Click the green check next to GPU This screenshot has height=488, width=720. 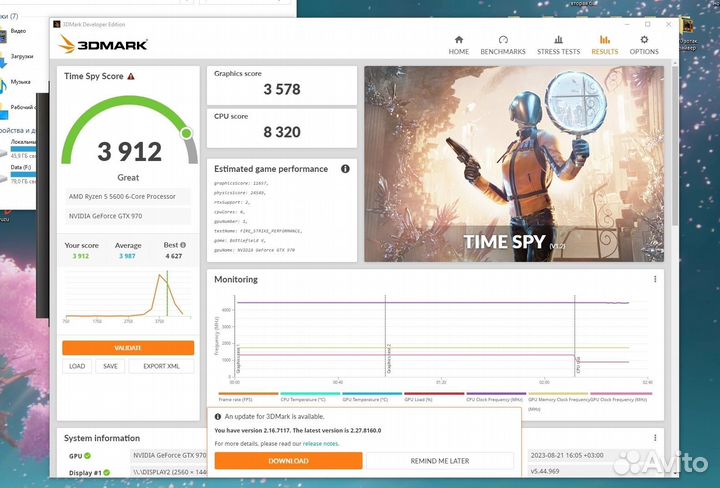click(x=87, y=456)
